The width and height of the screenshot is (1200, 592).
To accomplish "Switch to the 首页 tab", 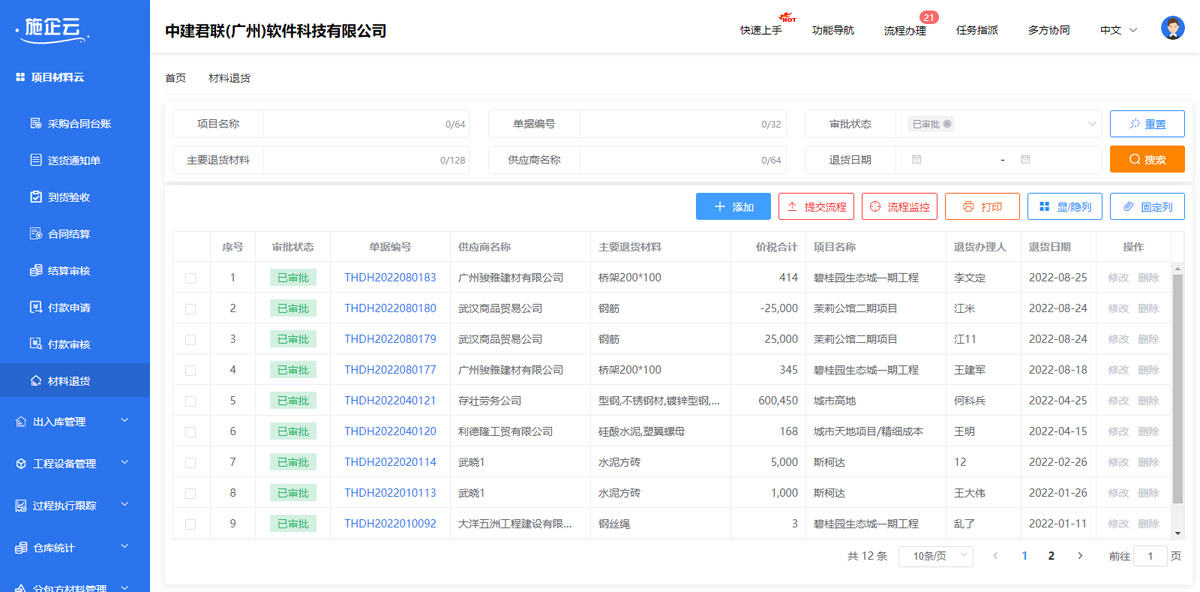I will coord(175,78).
